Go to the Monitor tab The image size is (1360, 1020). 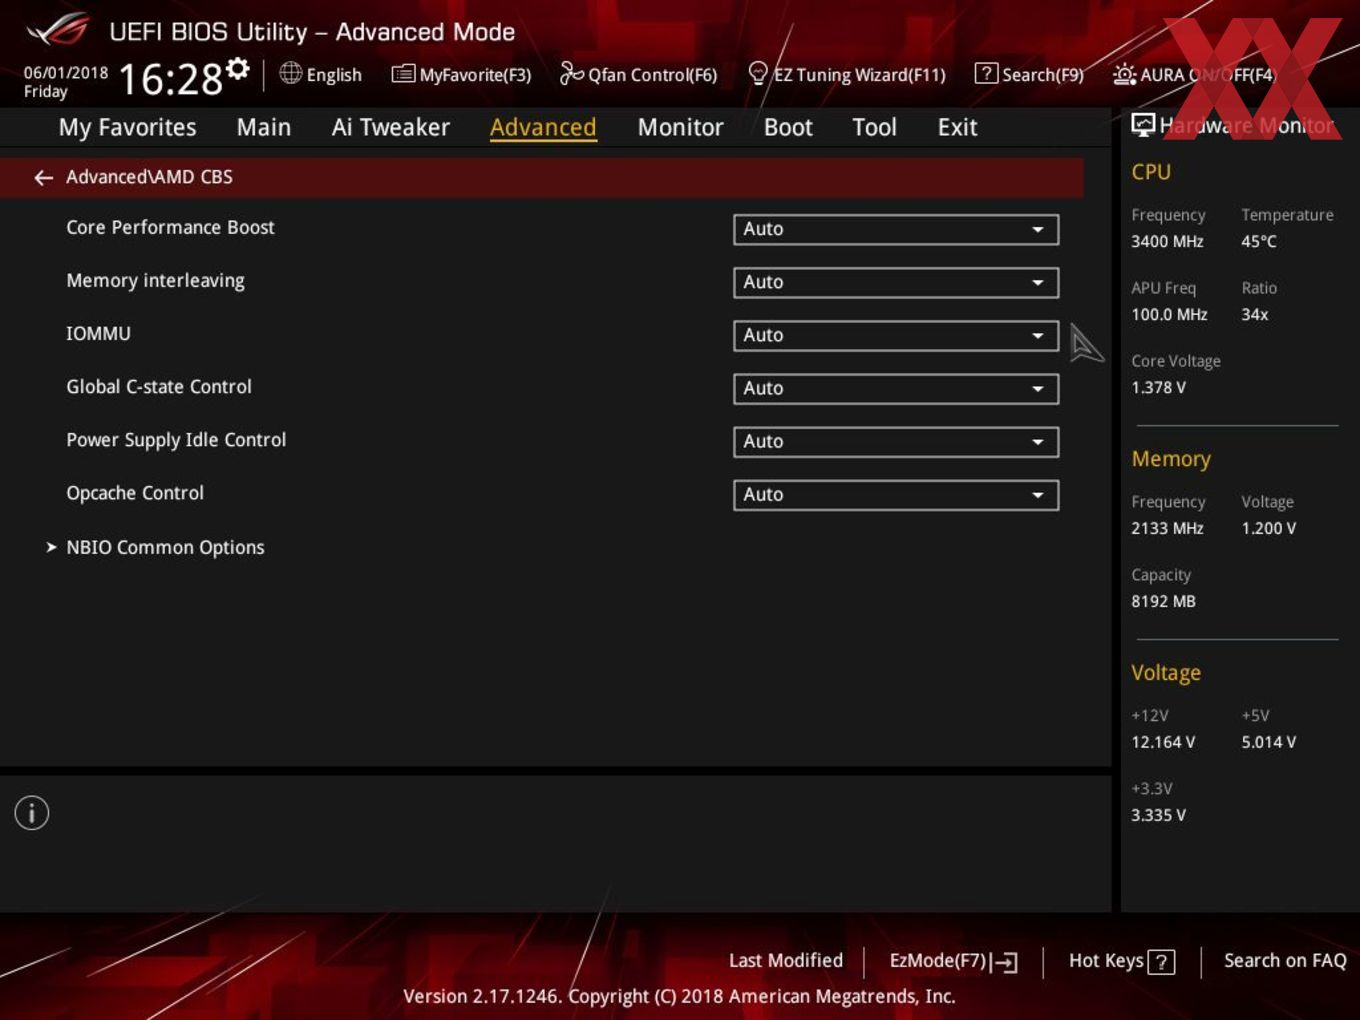[x=680, y=127]
